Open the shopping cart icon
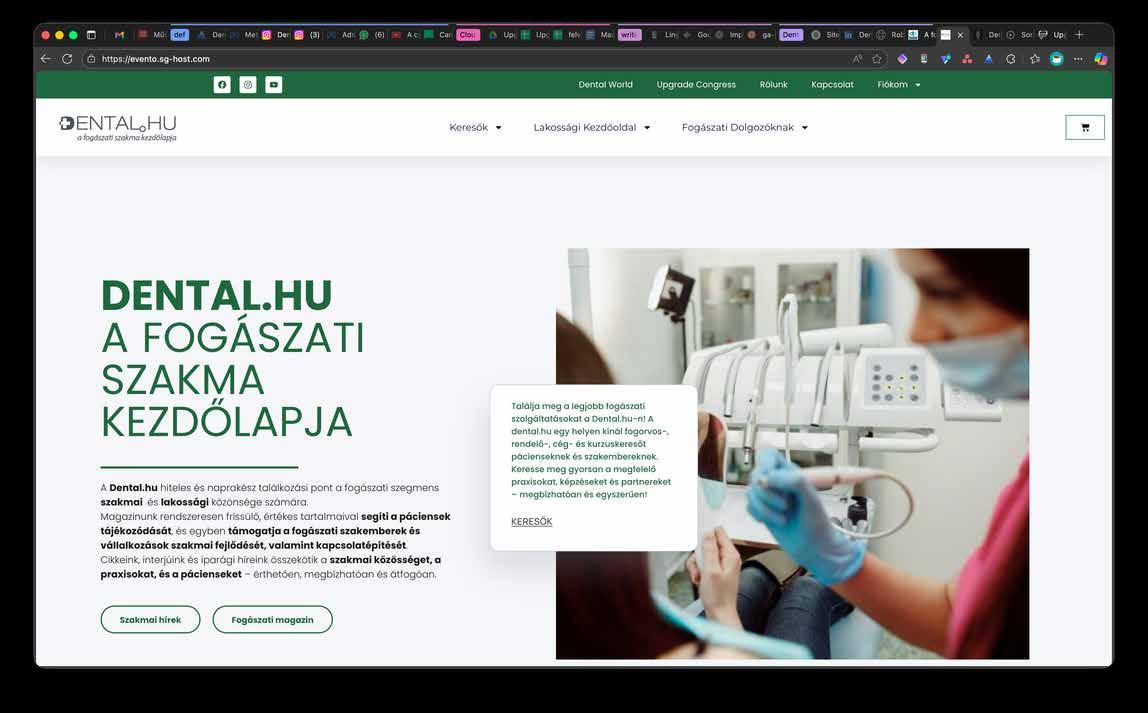Image resolution: width=1148 pixels, height=713 pixels. 1084,127
